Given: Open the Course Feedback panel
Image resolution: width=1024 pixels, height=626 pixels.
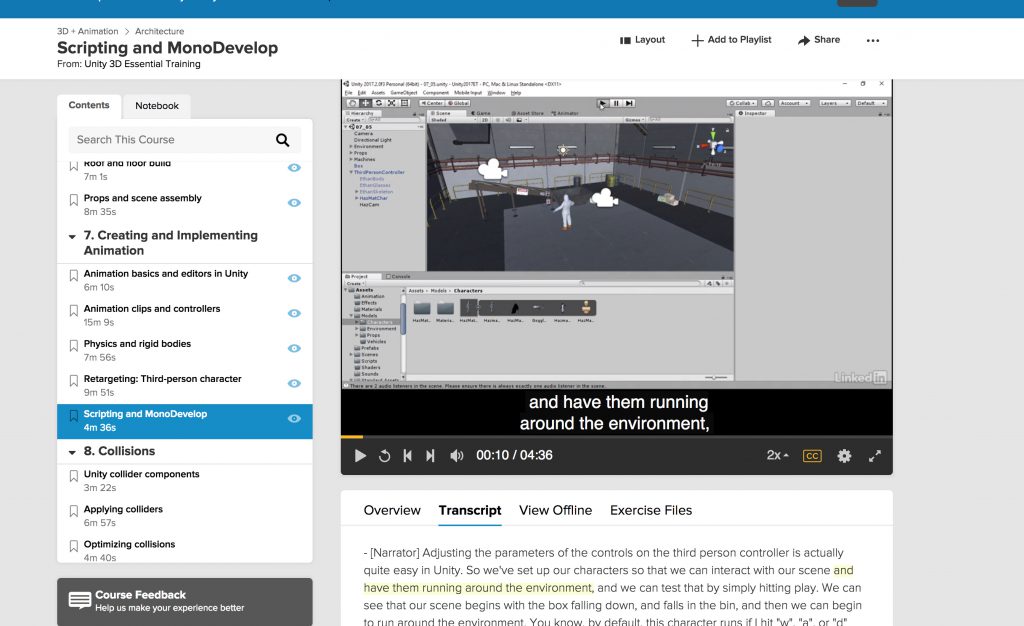Looking at the screenshot, I should coord(185,601).
